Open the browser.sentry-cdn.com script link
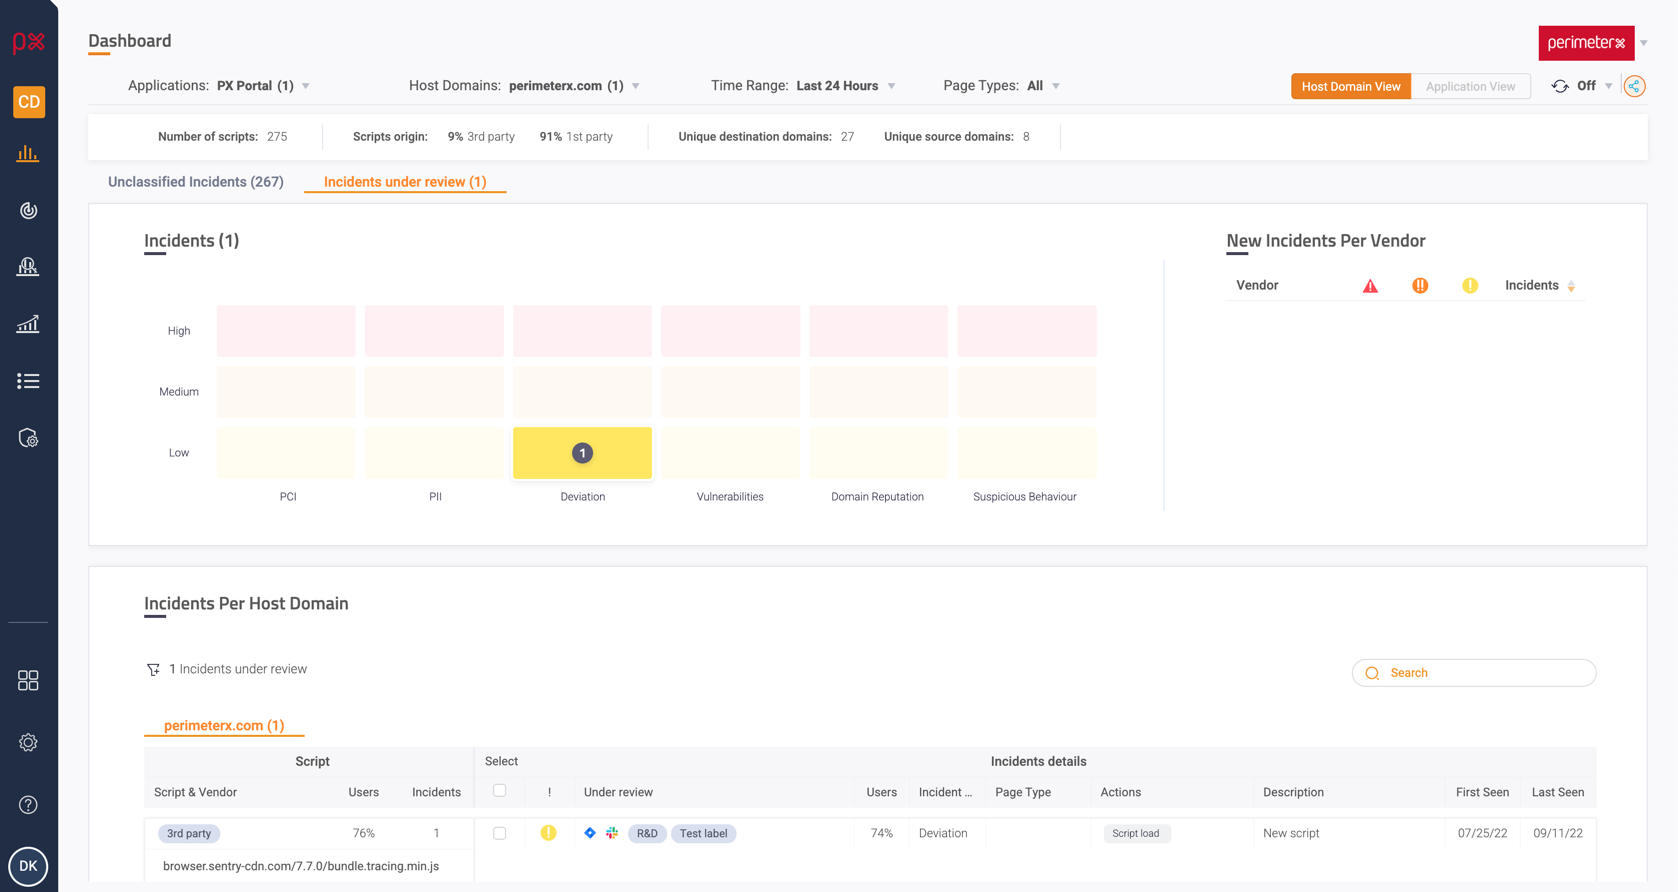 point(301,866)
